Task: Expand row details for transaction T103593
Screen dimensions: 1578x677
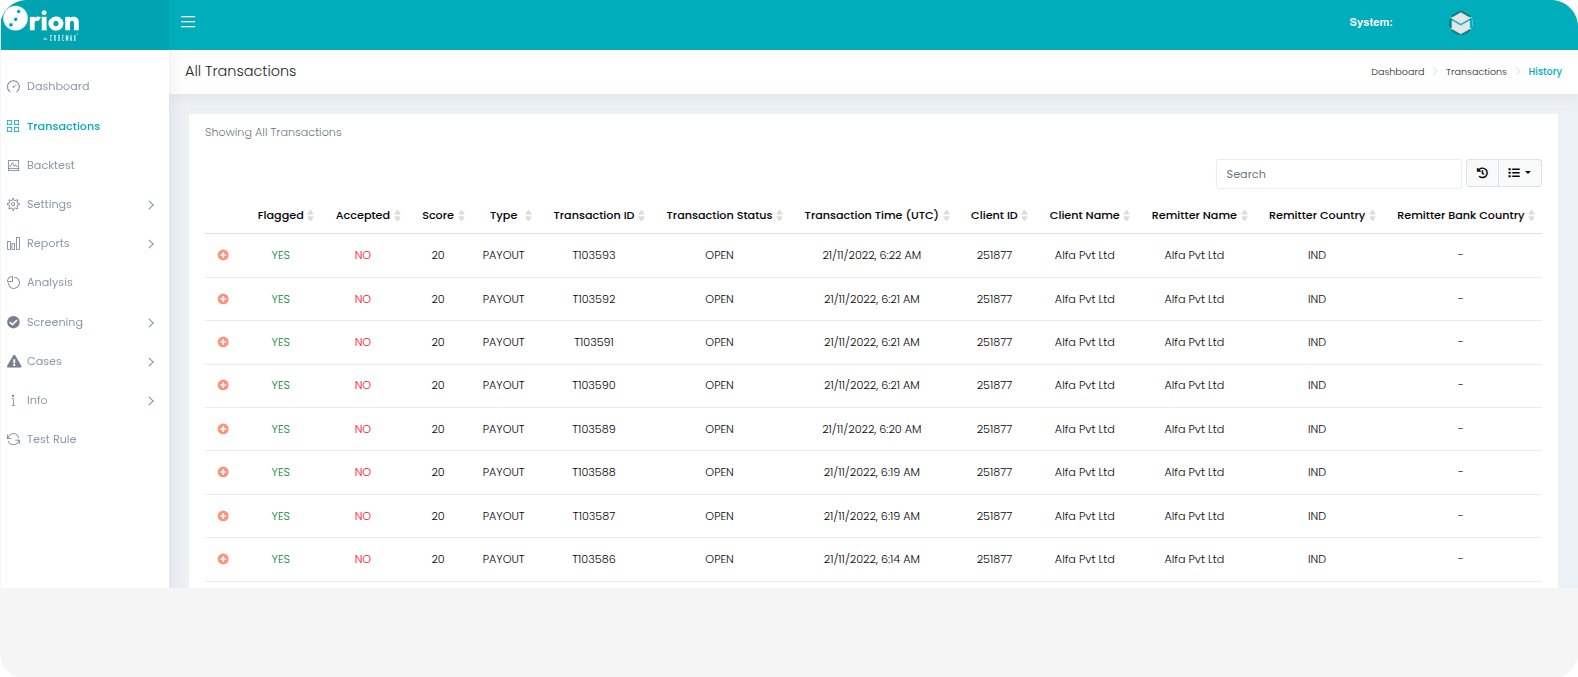Action: pos(223,255)
